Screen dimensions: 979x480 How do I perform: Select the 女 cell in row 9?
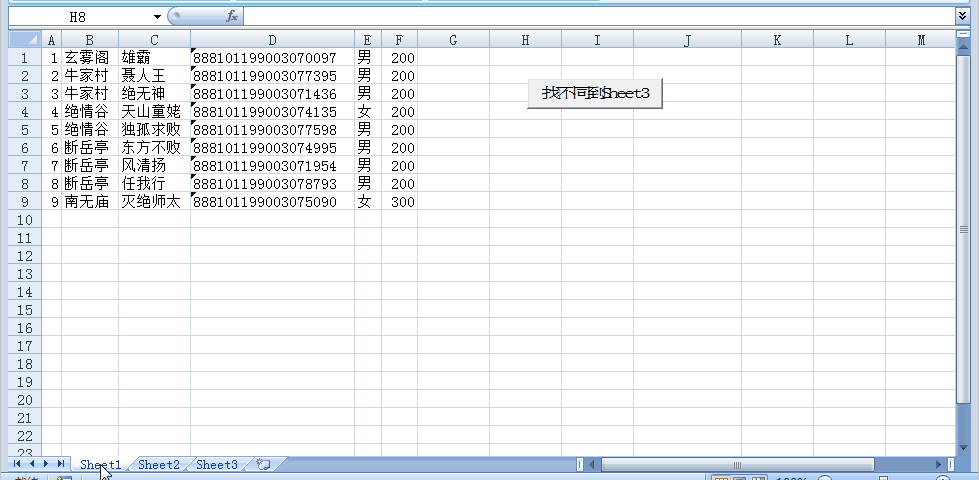click(368, 202)
